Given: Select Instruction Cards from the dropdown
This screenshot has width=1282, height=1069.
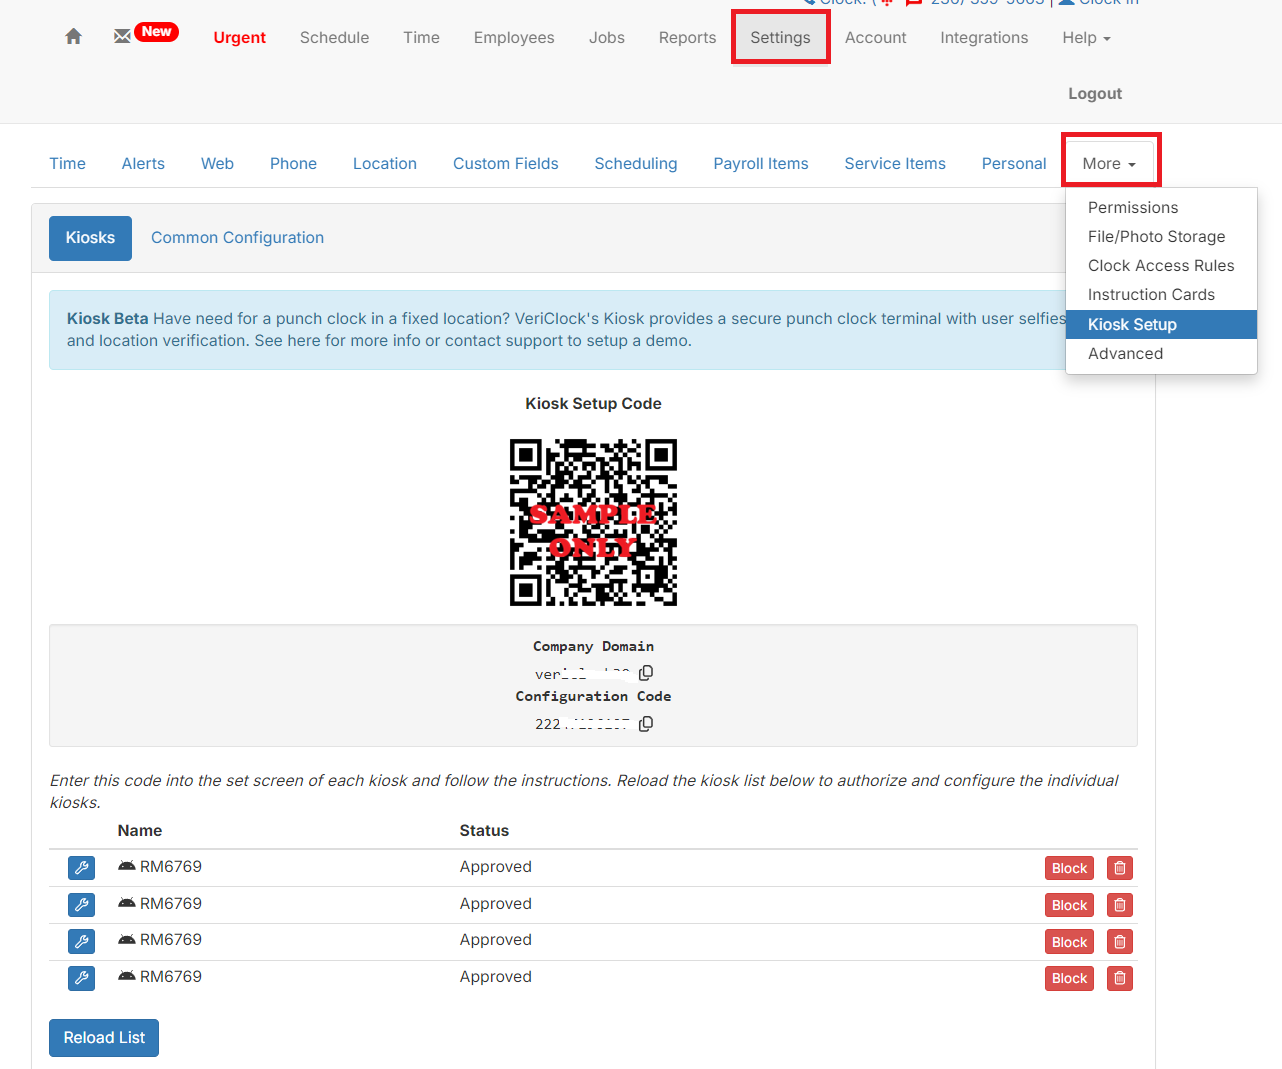Looking at the screenshot, I should [1161, 295].
